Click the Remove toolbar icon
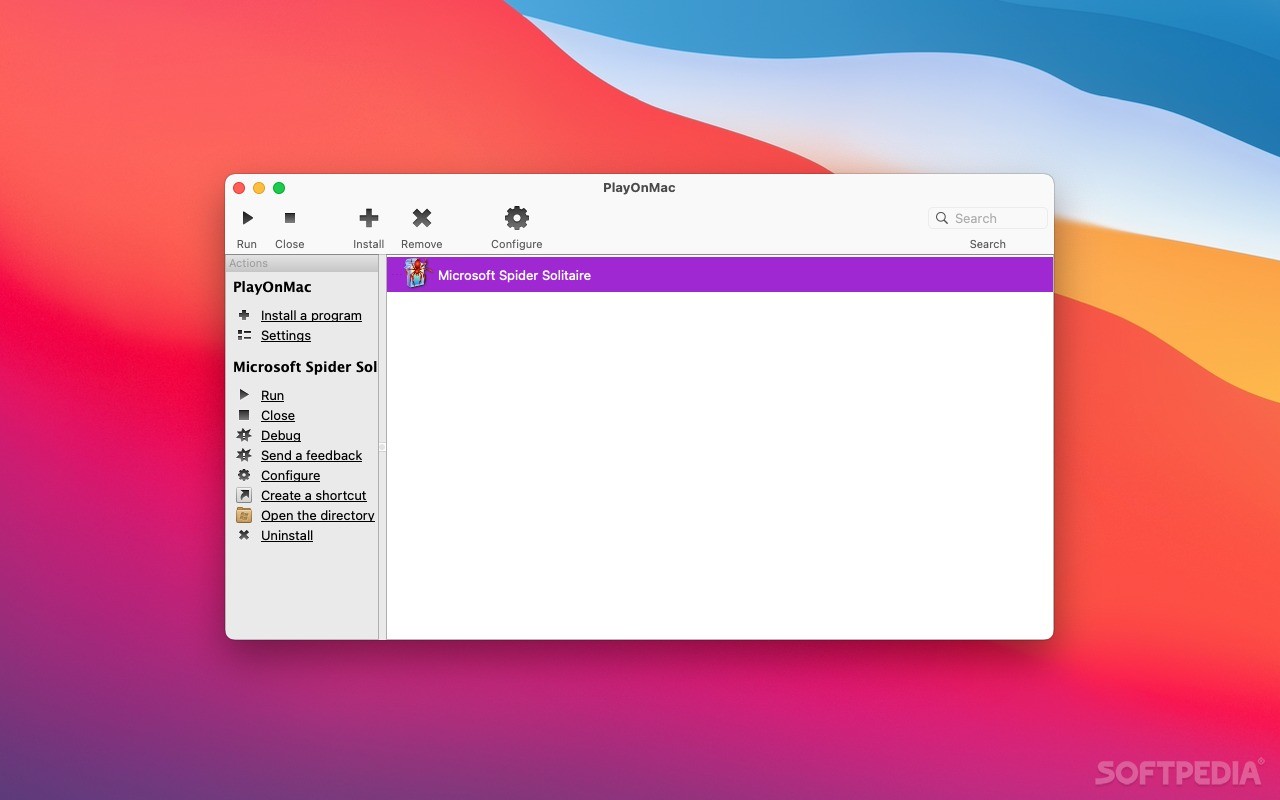 click(x=421, y=218)
